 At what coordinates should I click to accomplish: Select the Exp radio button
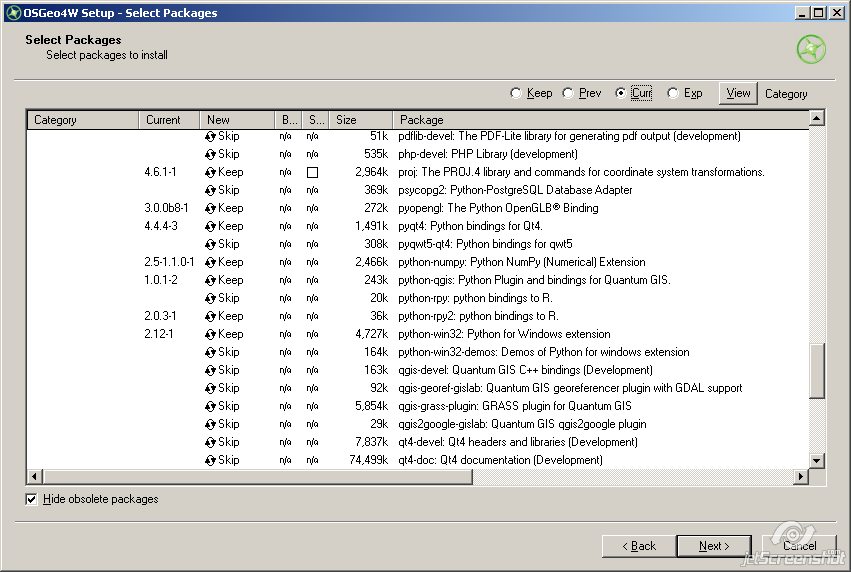672,93
